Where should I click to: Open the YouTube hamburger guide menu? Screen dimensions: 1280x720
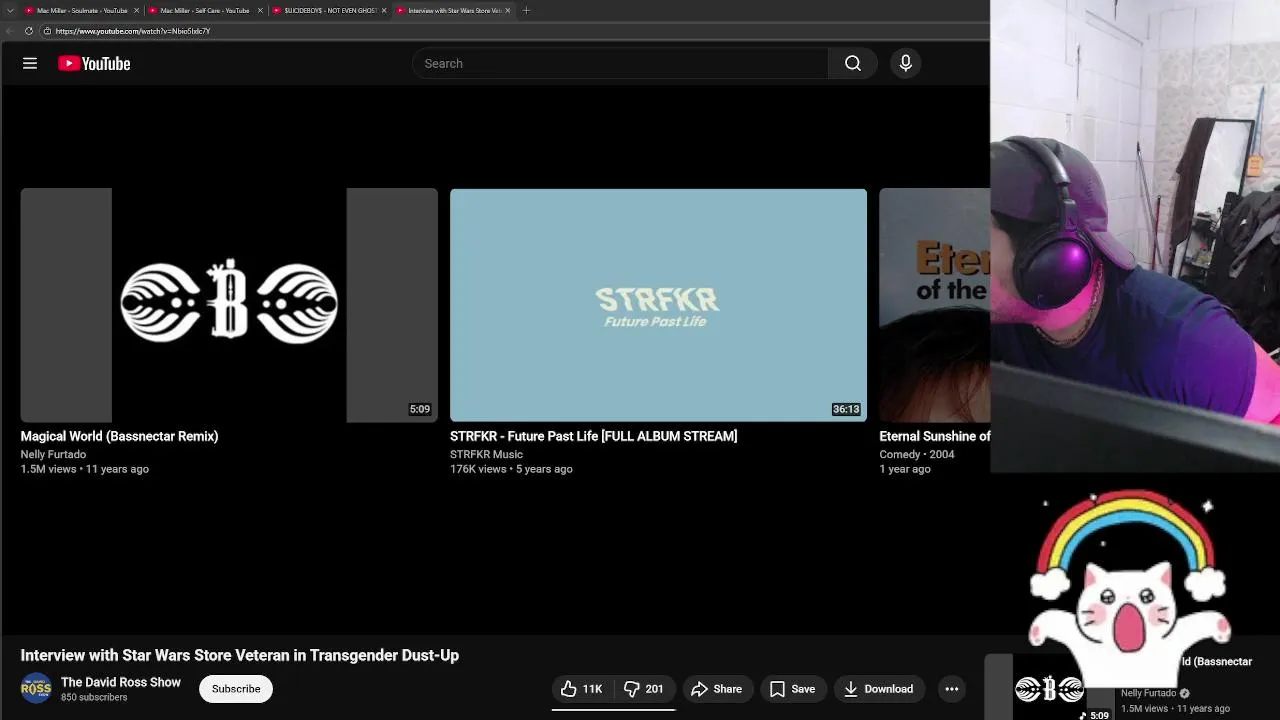click(30, 63)
